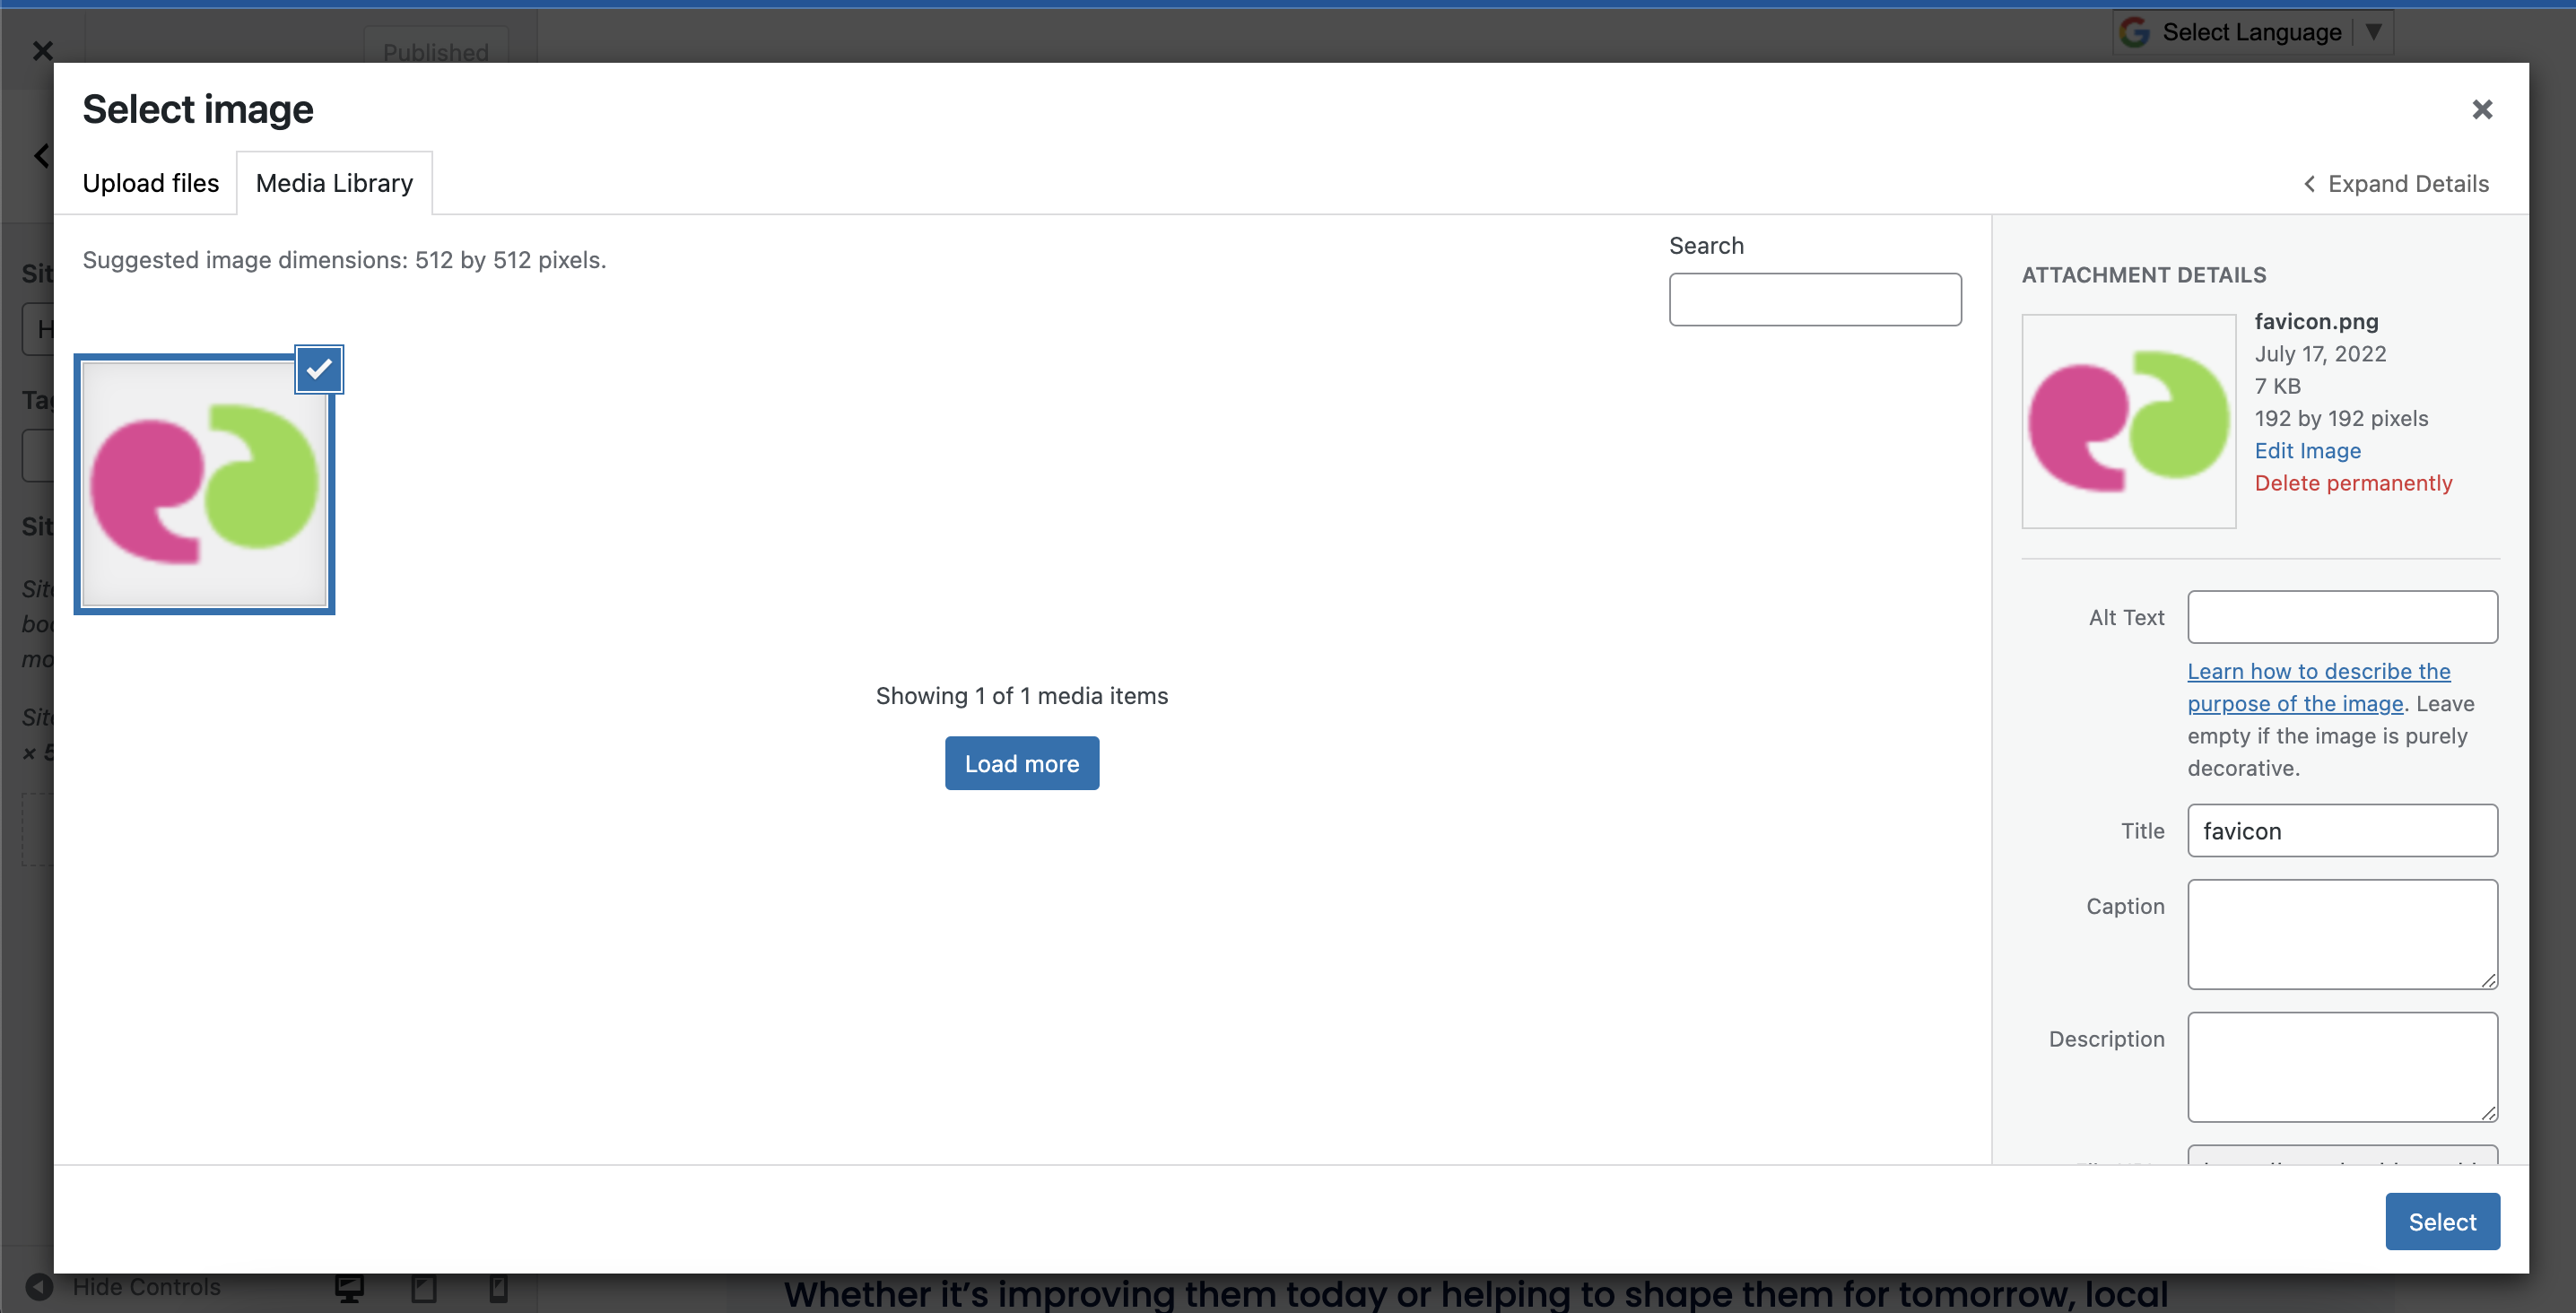Switch preview to tablet device icon
The width and height of the screenshot is (2576, 1313).
[424, 1288]
